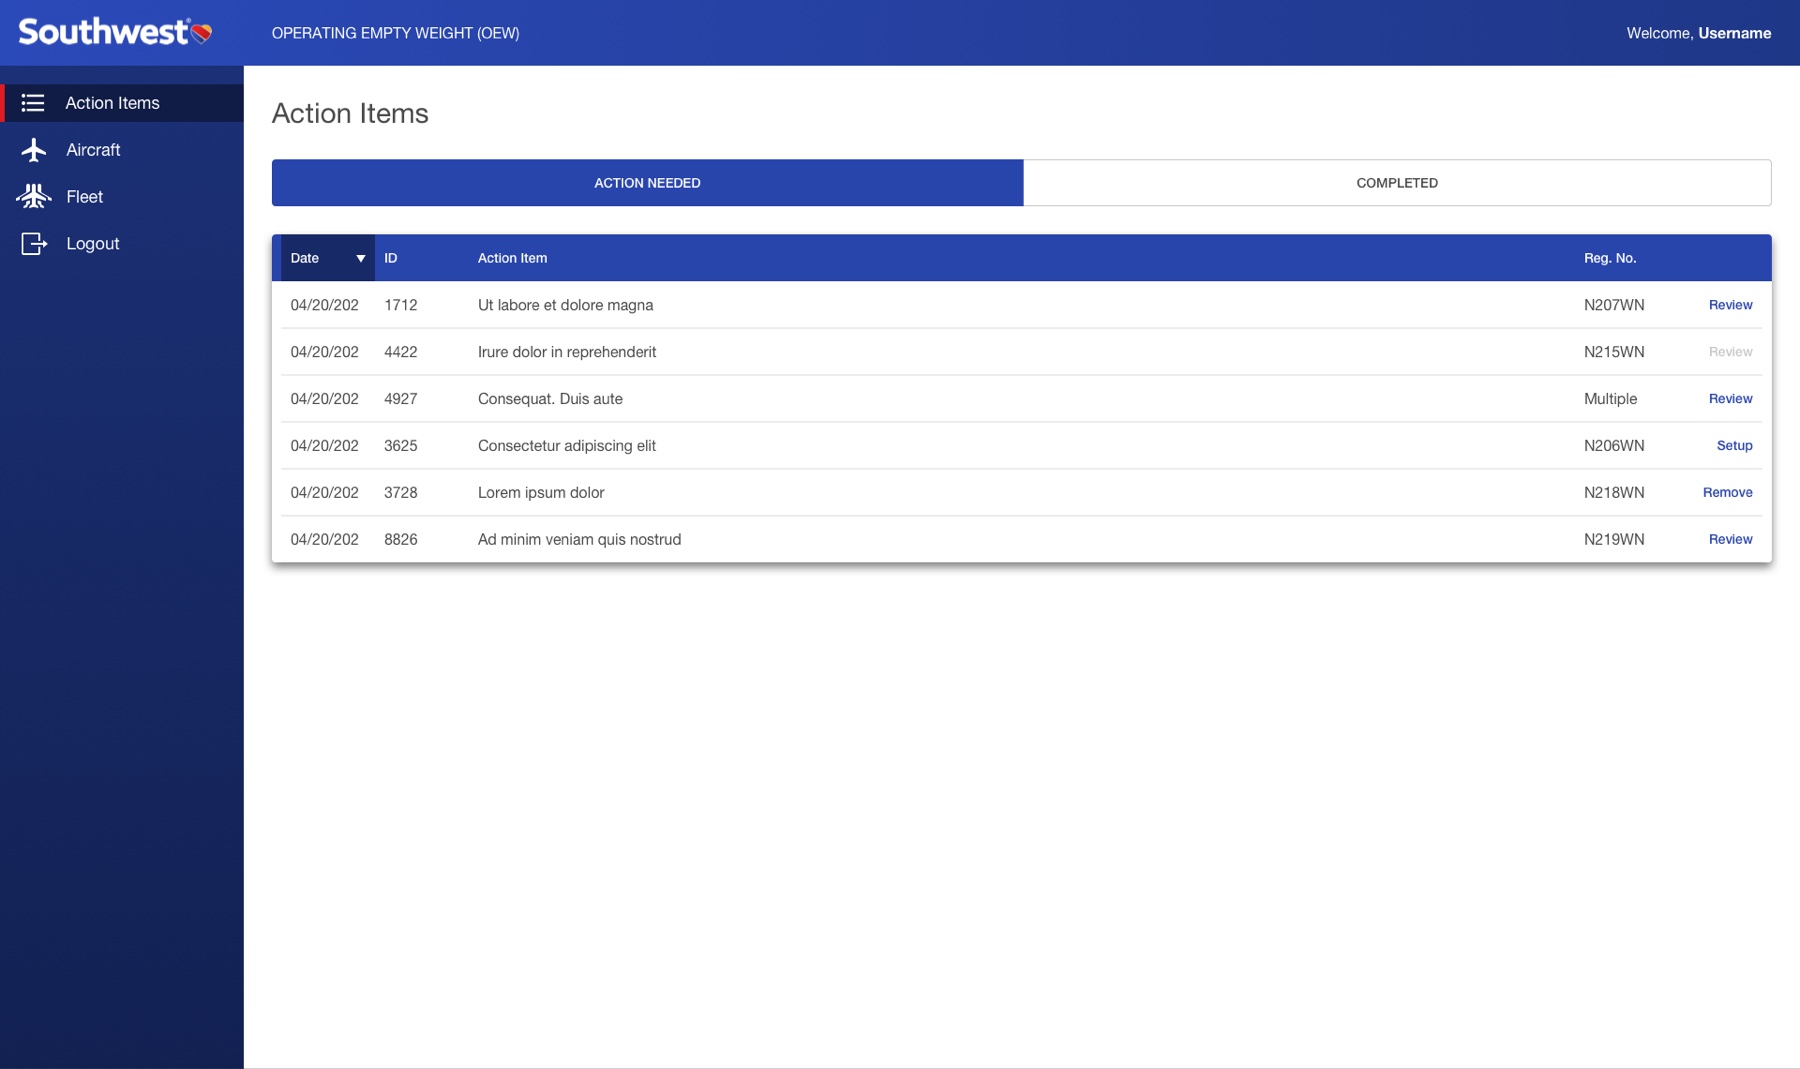
Task: Click the Aircraft airplane icon in sidebar
Action: (34, 150)
